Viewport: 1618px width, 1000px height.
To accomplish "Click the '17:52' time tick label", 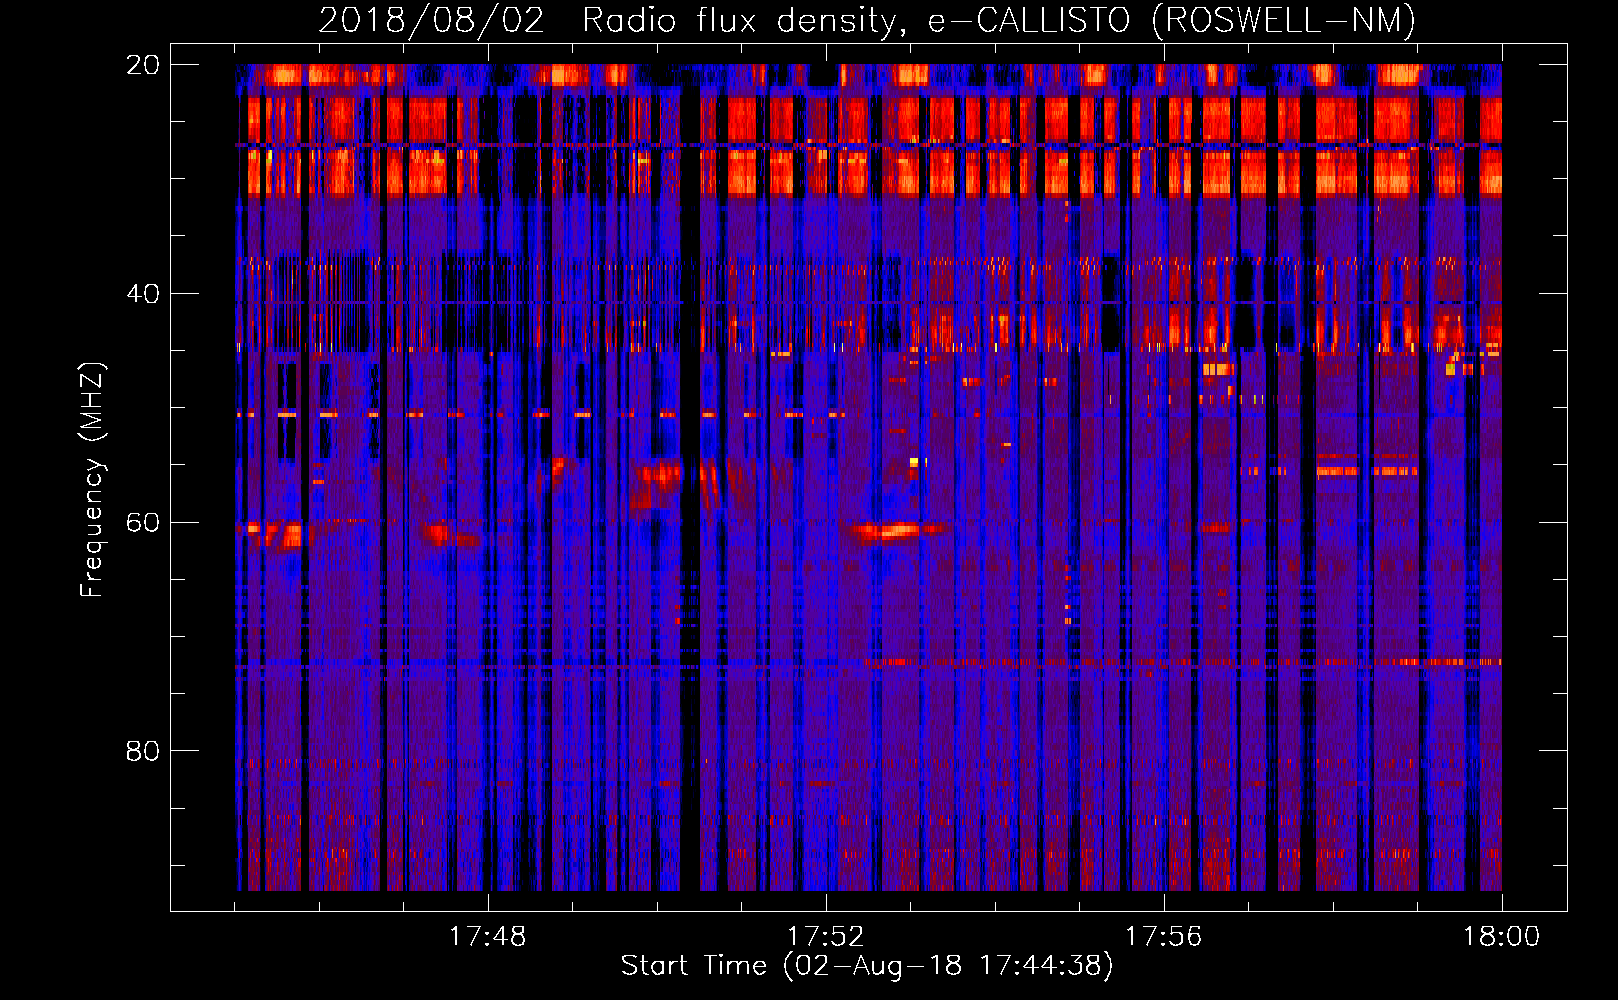I will coord(825,937).
